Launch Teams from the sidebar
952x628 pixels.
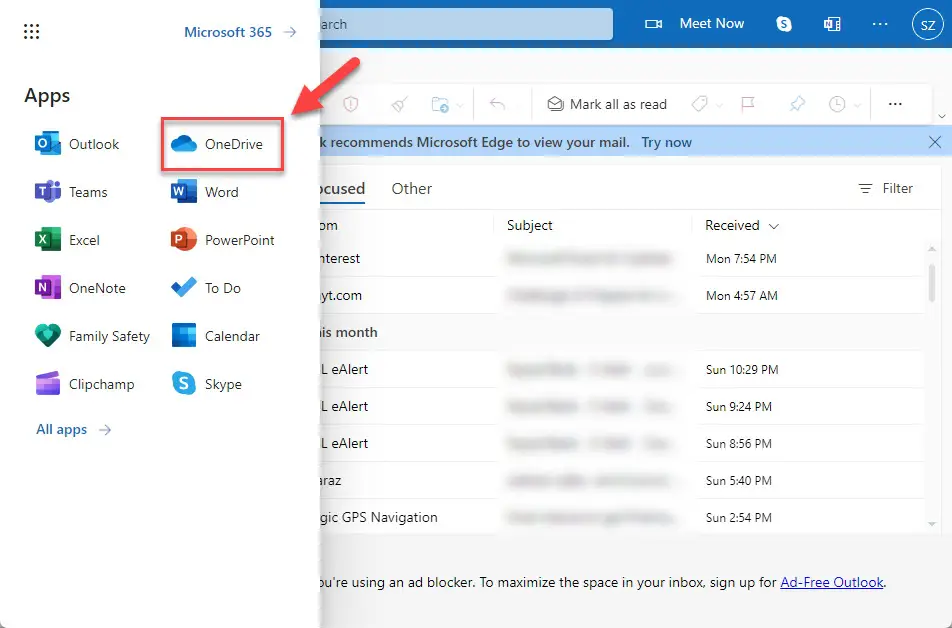[85, 192]
